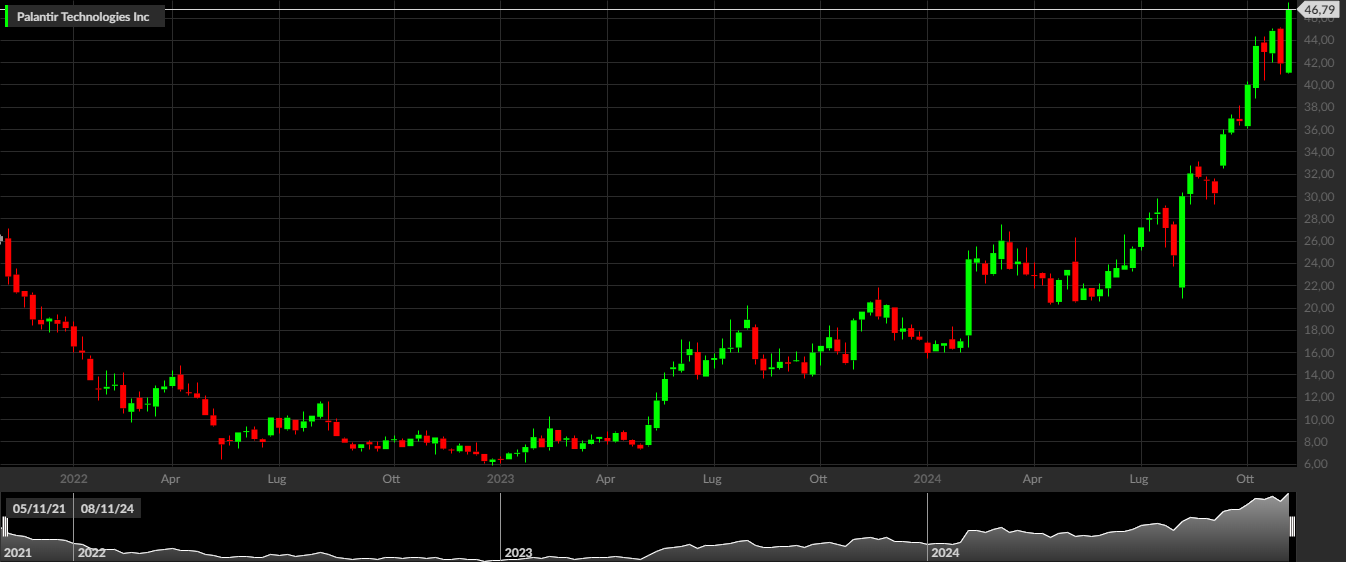Click the 20,00 price axis label

tap(1319, 308)
